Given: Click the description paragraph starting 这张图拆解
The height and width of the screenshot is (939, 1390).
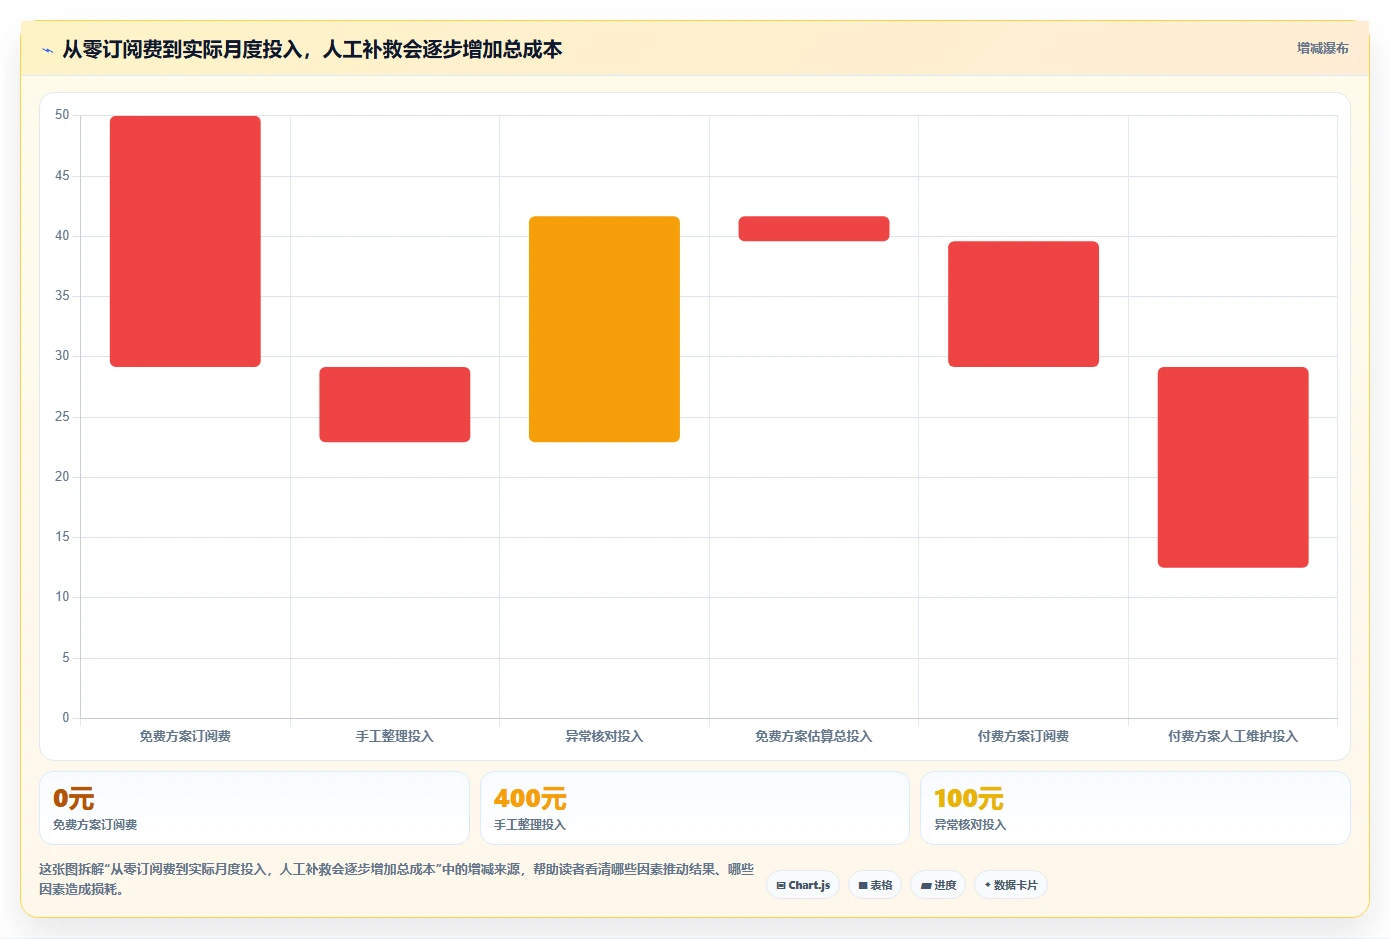Looking at the screenshot, I should 397,879.
